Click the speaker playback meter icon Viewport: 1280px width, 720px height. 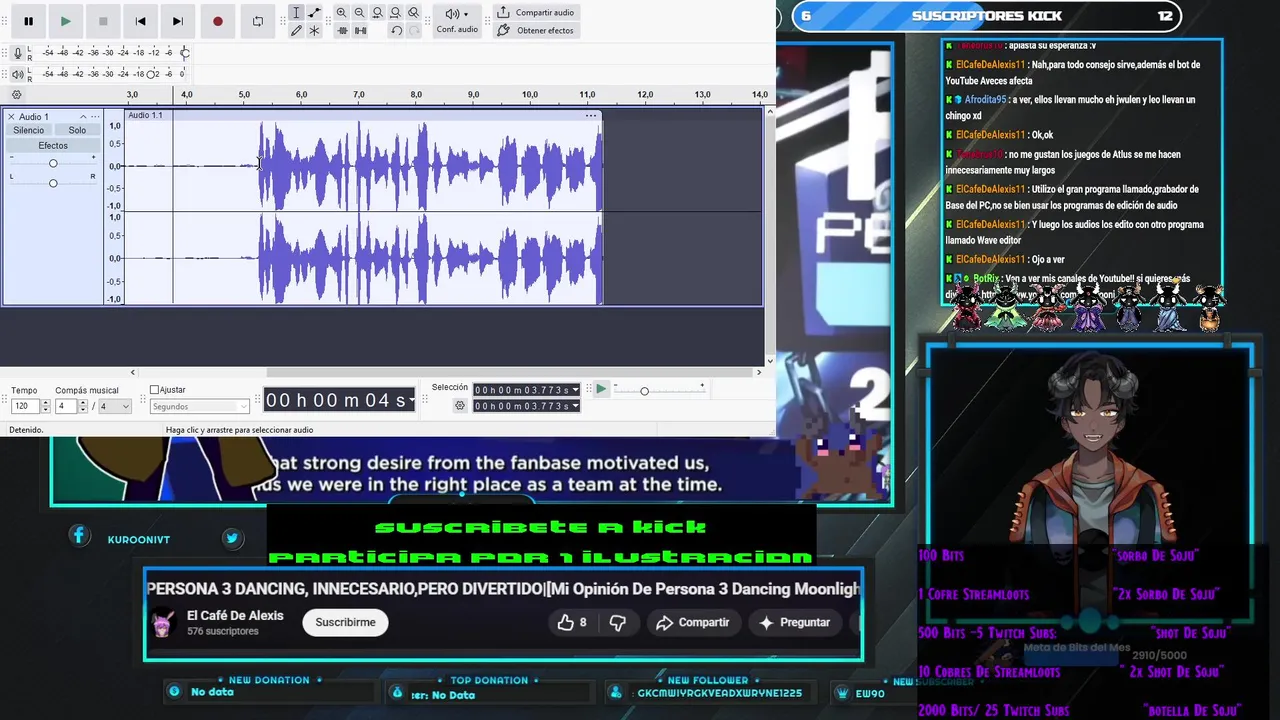click(x=17, y=74)
